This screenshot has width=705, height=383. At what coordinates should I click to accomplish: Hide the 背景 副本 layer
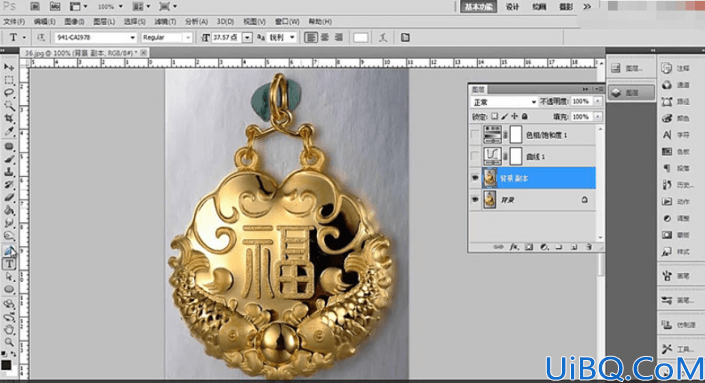[x=475, y=178]
